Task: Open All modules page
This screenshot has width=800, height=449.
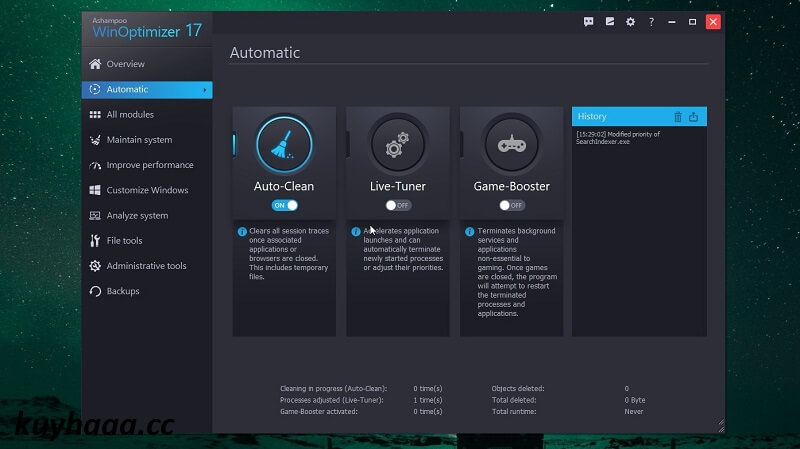Action: pos(147,114)
